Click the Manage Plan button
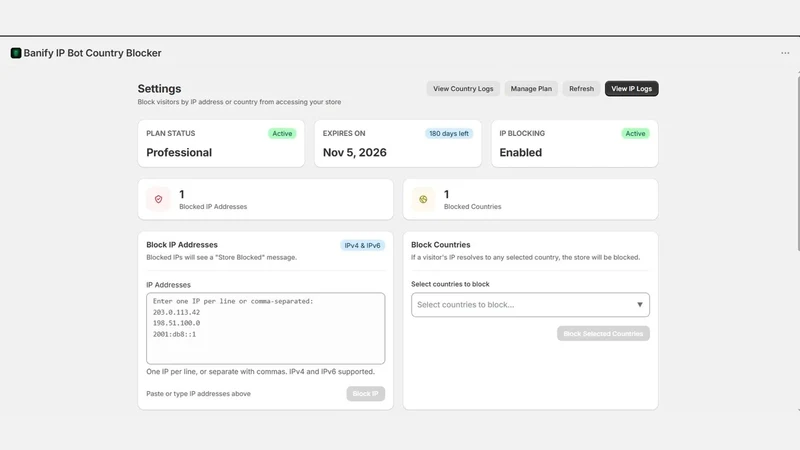 tap(531, 89)
